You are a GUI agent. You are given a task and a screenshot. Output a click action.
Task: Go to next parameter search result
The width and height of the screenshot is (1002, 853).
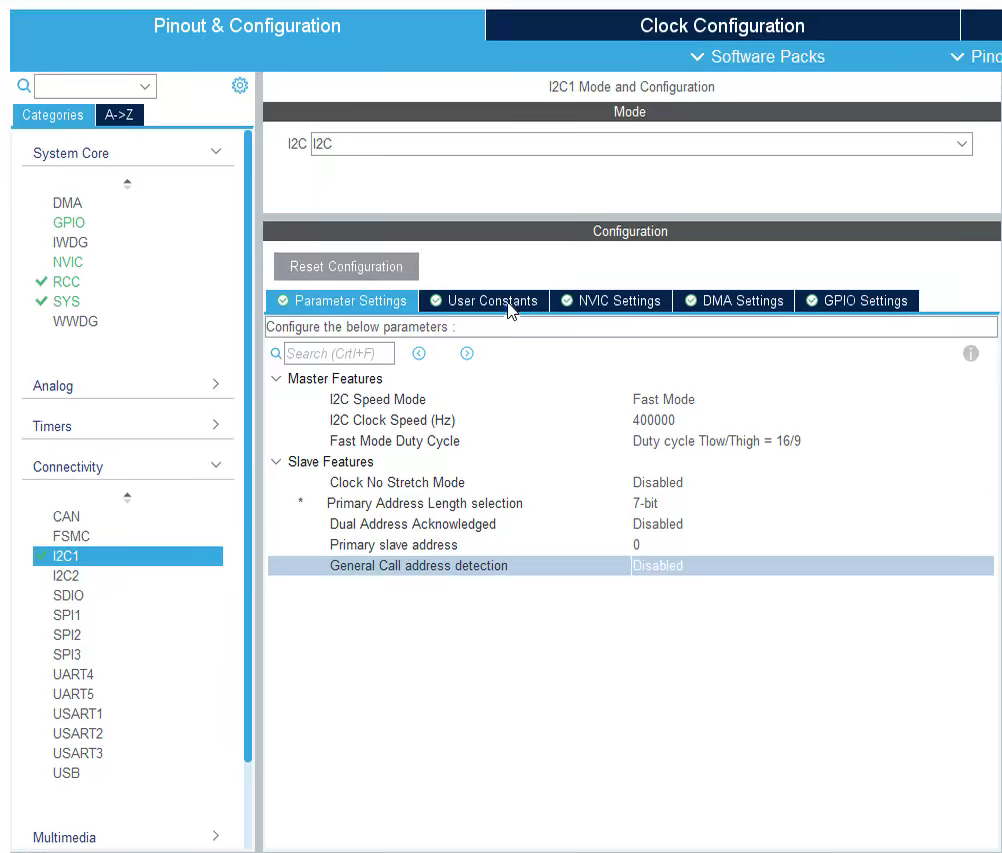(467, 353)
